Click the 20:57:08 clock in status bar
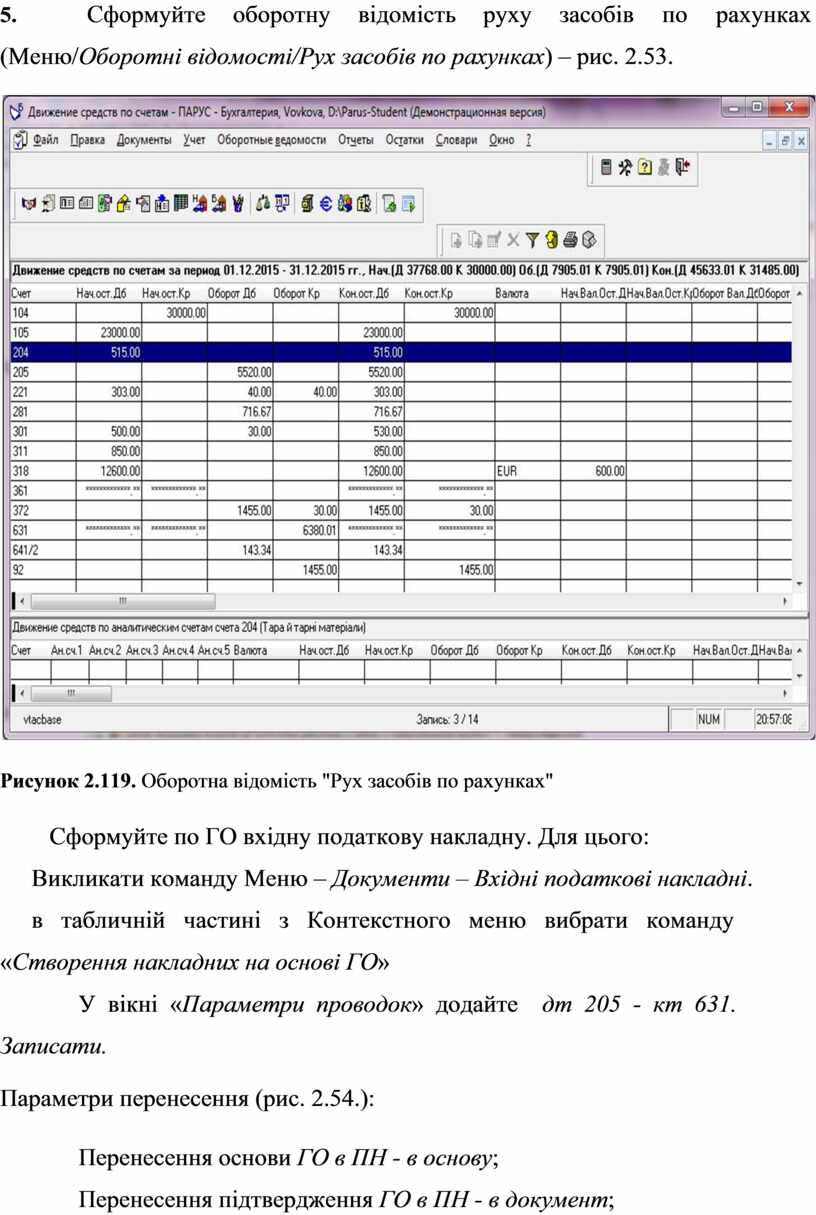816x1215 pixels. 774,719
